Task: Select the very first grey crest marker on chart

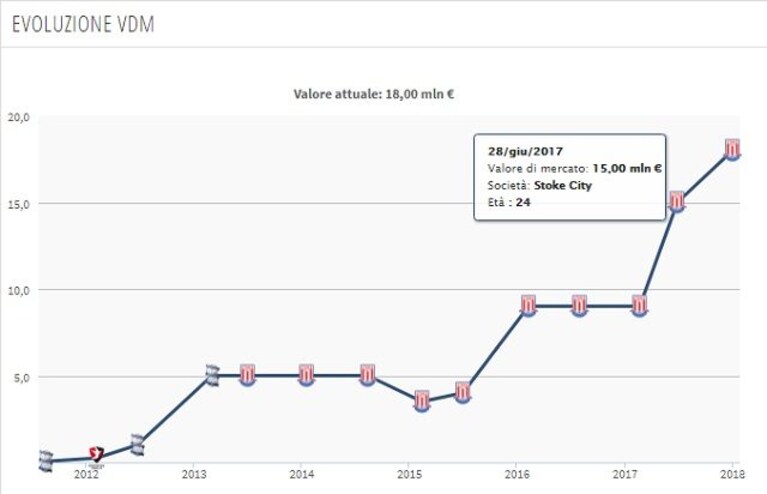Action: [45, 461]
